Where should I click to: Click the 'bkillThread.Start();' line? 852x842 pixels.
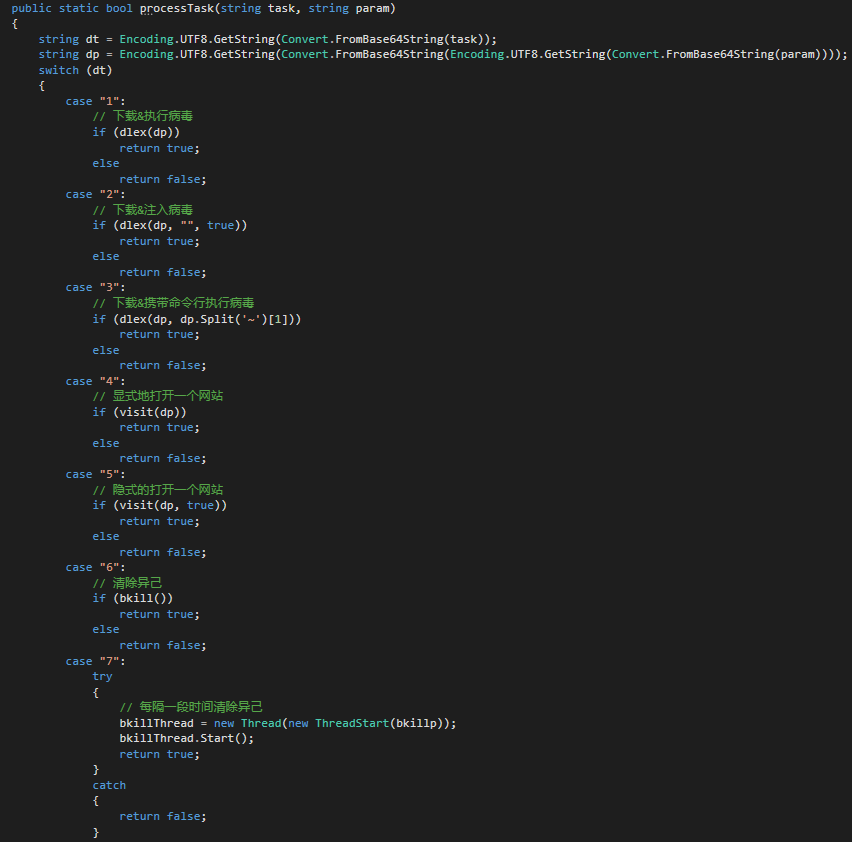click(186, 738)
